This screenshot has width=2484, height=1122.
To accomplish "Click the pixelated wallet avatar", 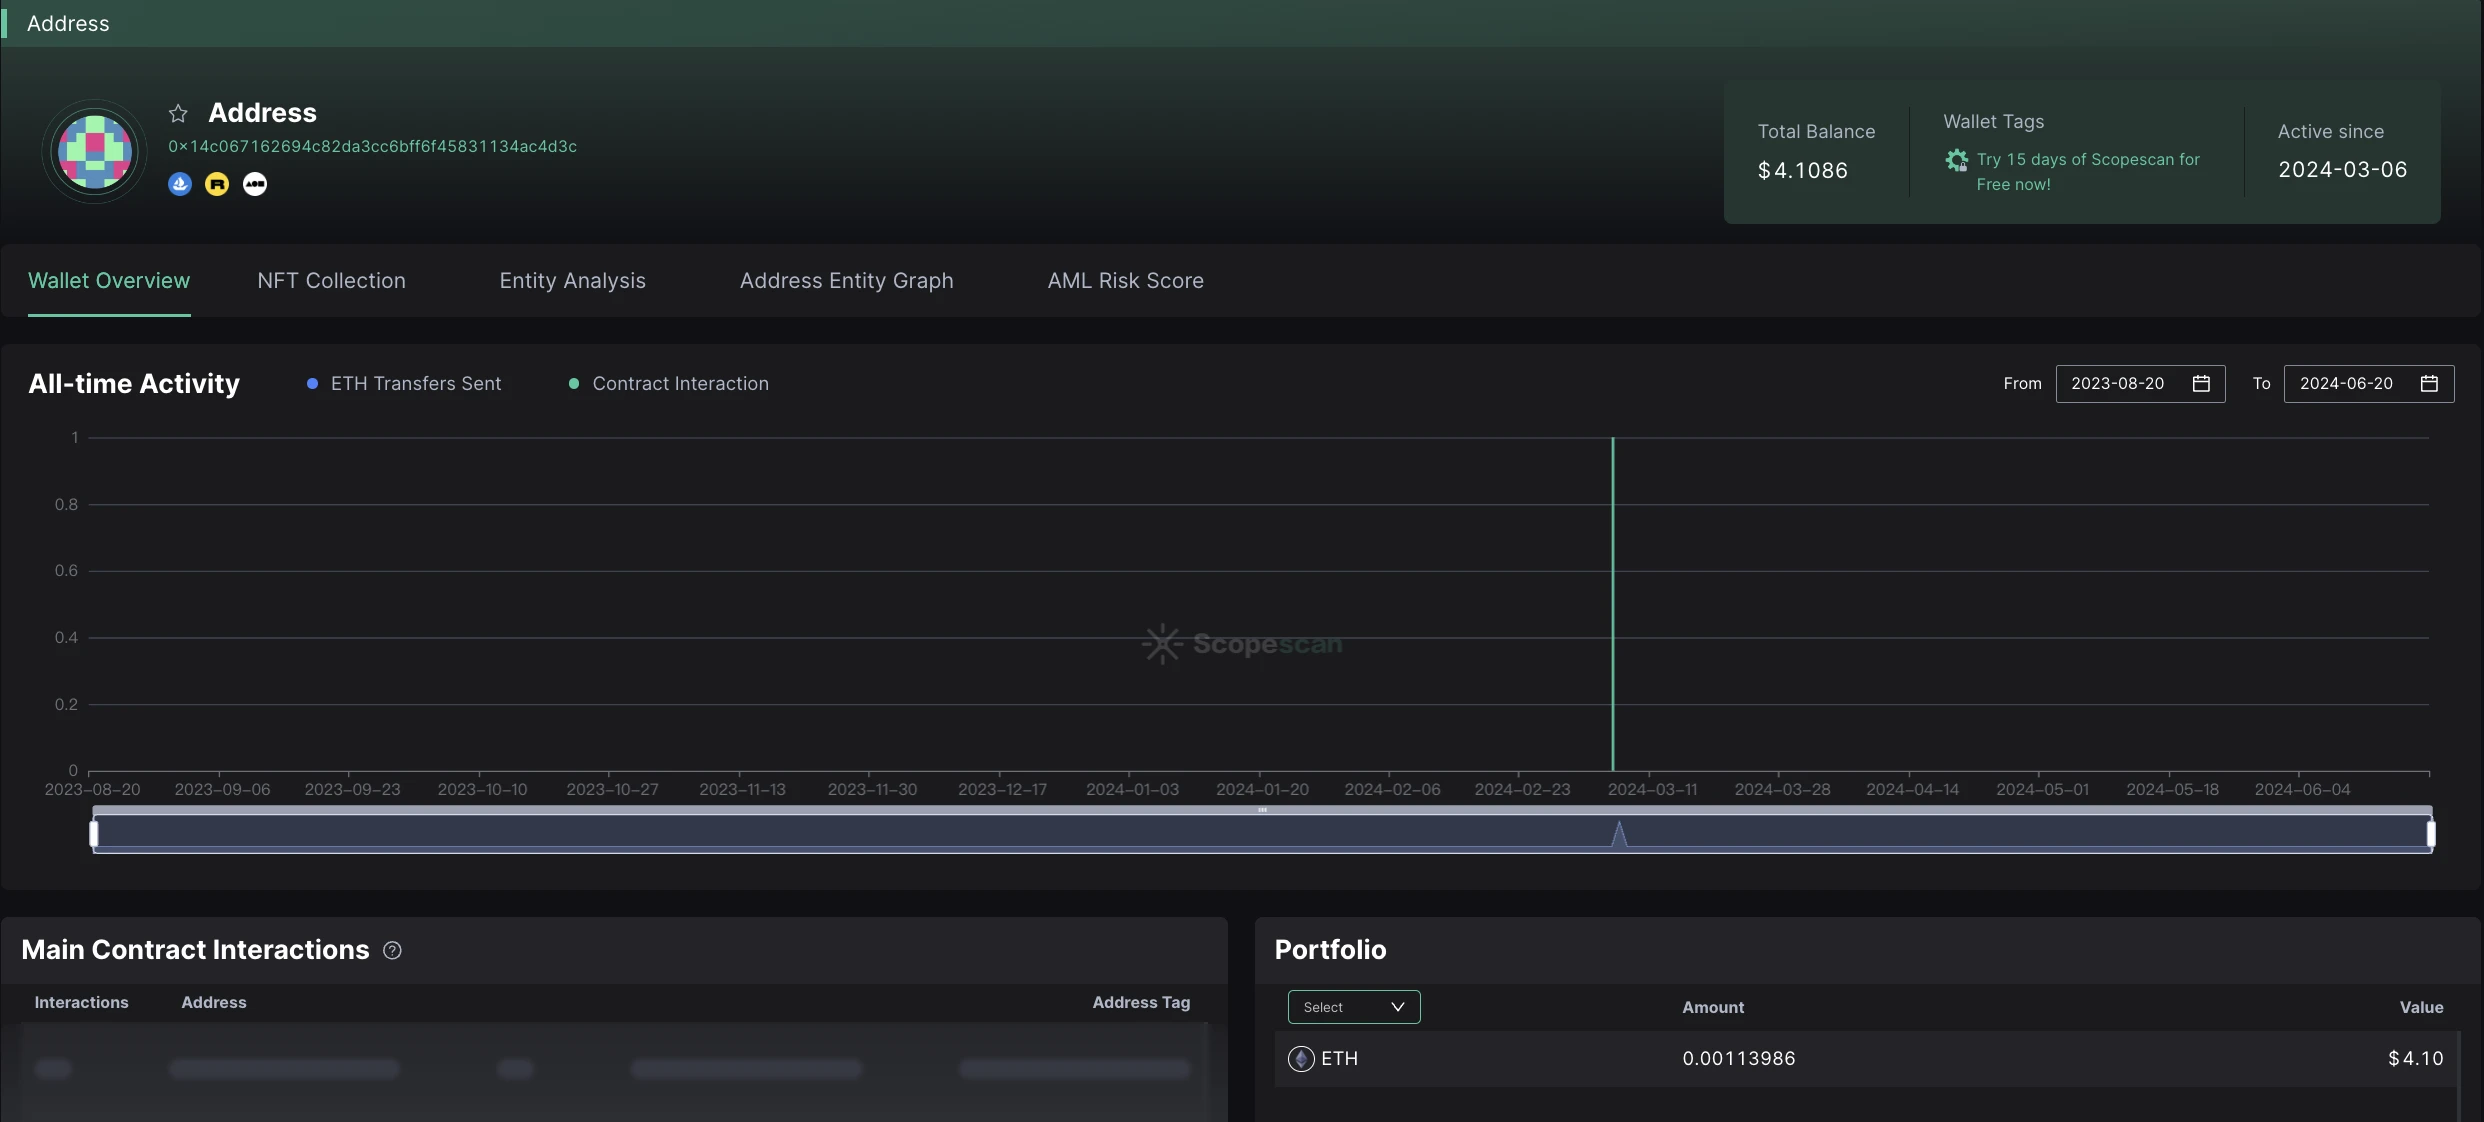I will 95,152.
